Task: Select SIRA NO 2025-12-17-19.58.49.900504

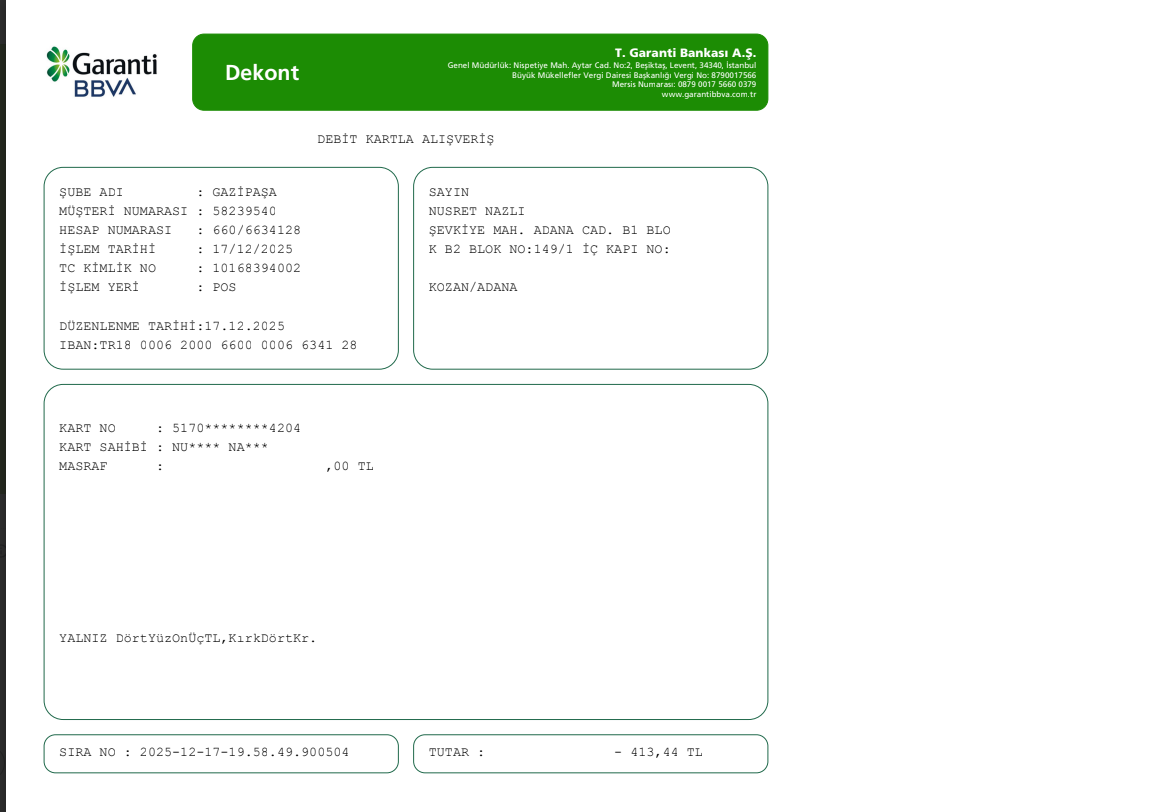Action: (204, 752)
